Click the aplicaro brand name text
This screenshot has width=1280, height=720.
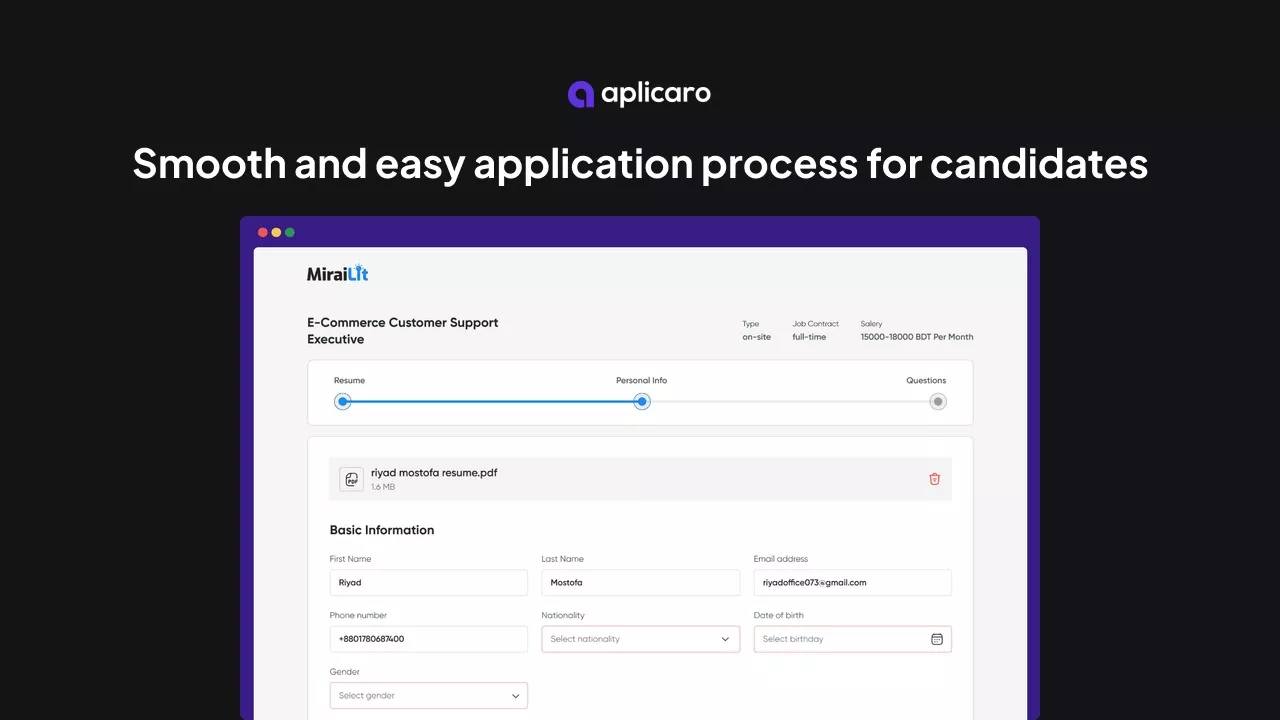click(656, 94)
